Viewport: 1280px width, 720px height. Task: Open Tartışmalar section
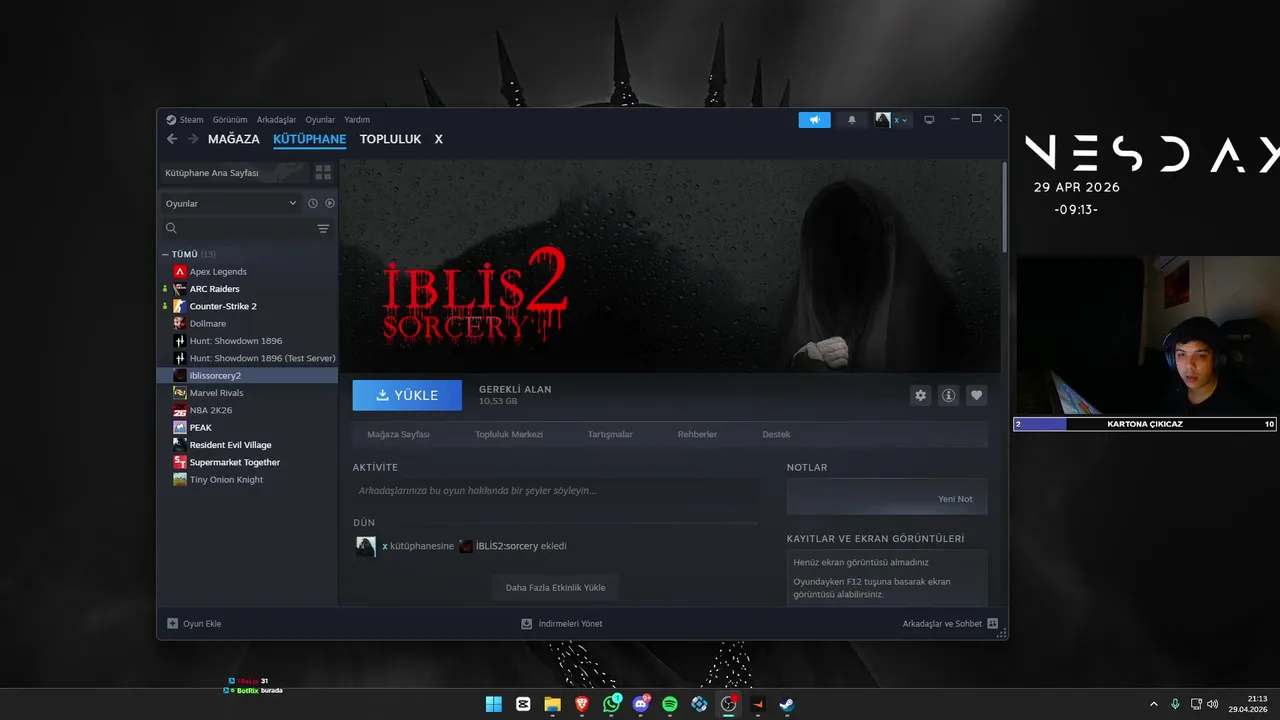[610, 434]
